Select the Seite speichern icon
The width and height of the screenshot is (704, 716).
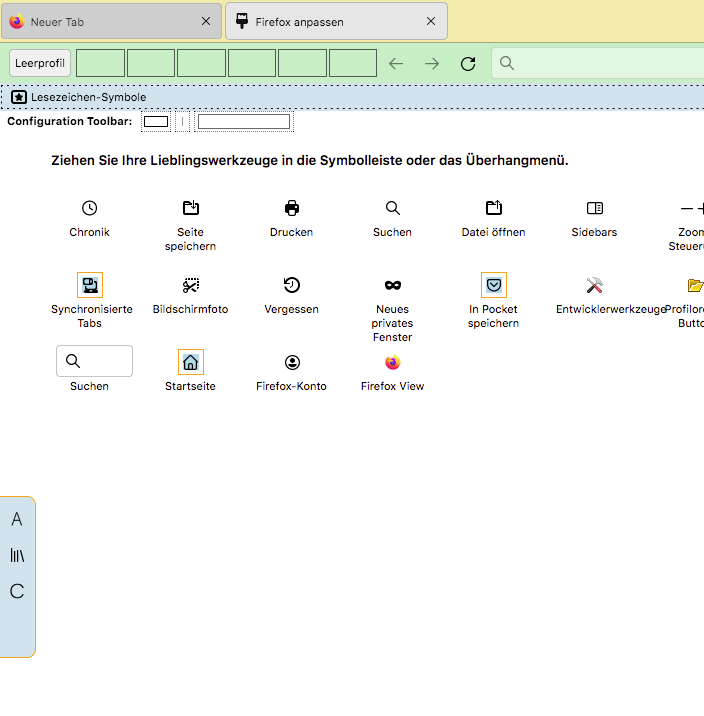click(191, 208)
